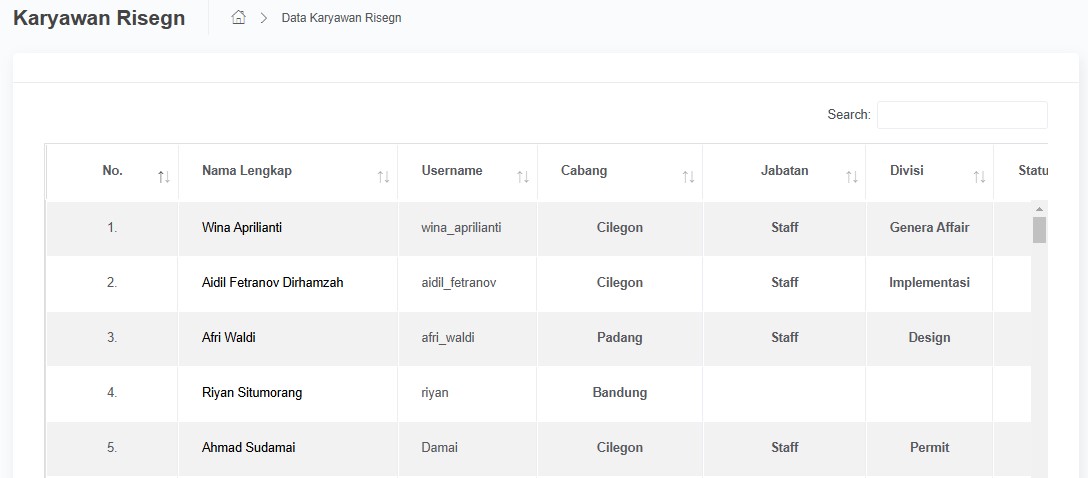1088x478 pixels.
Task: Click the scrollbar up arrow
Action: (1040, 209)
